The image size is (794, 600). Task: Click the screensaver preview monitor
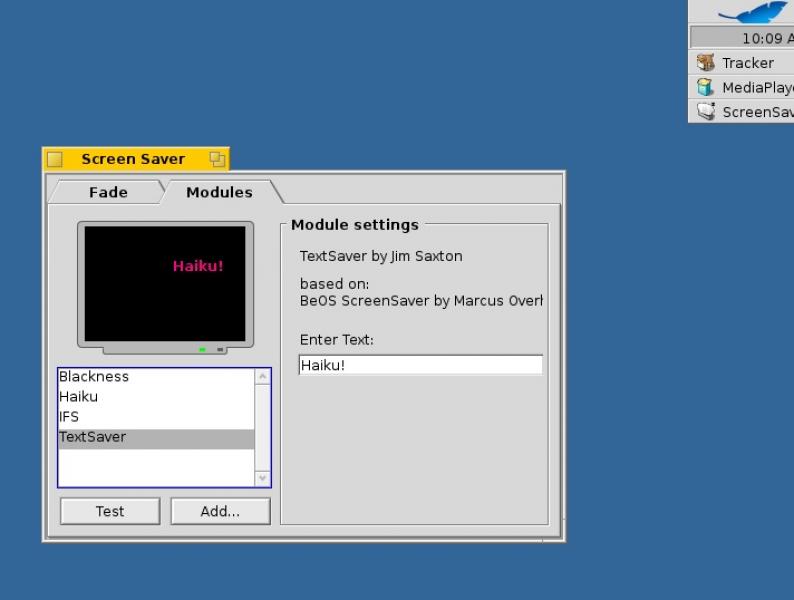pyautogui.click(x=165, y=284)
